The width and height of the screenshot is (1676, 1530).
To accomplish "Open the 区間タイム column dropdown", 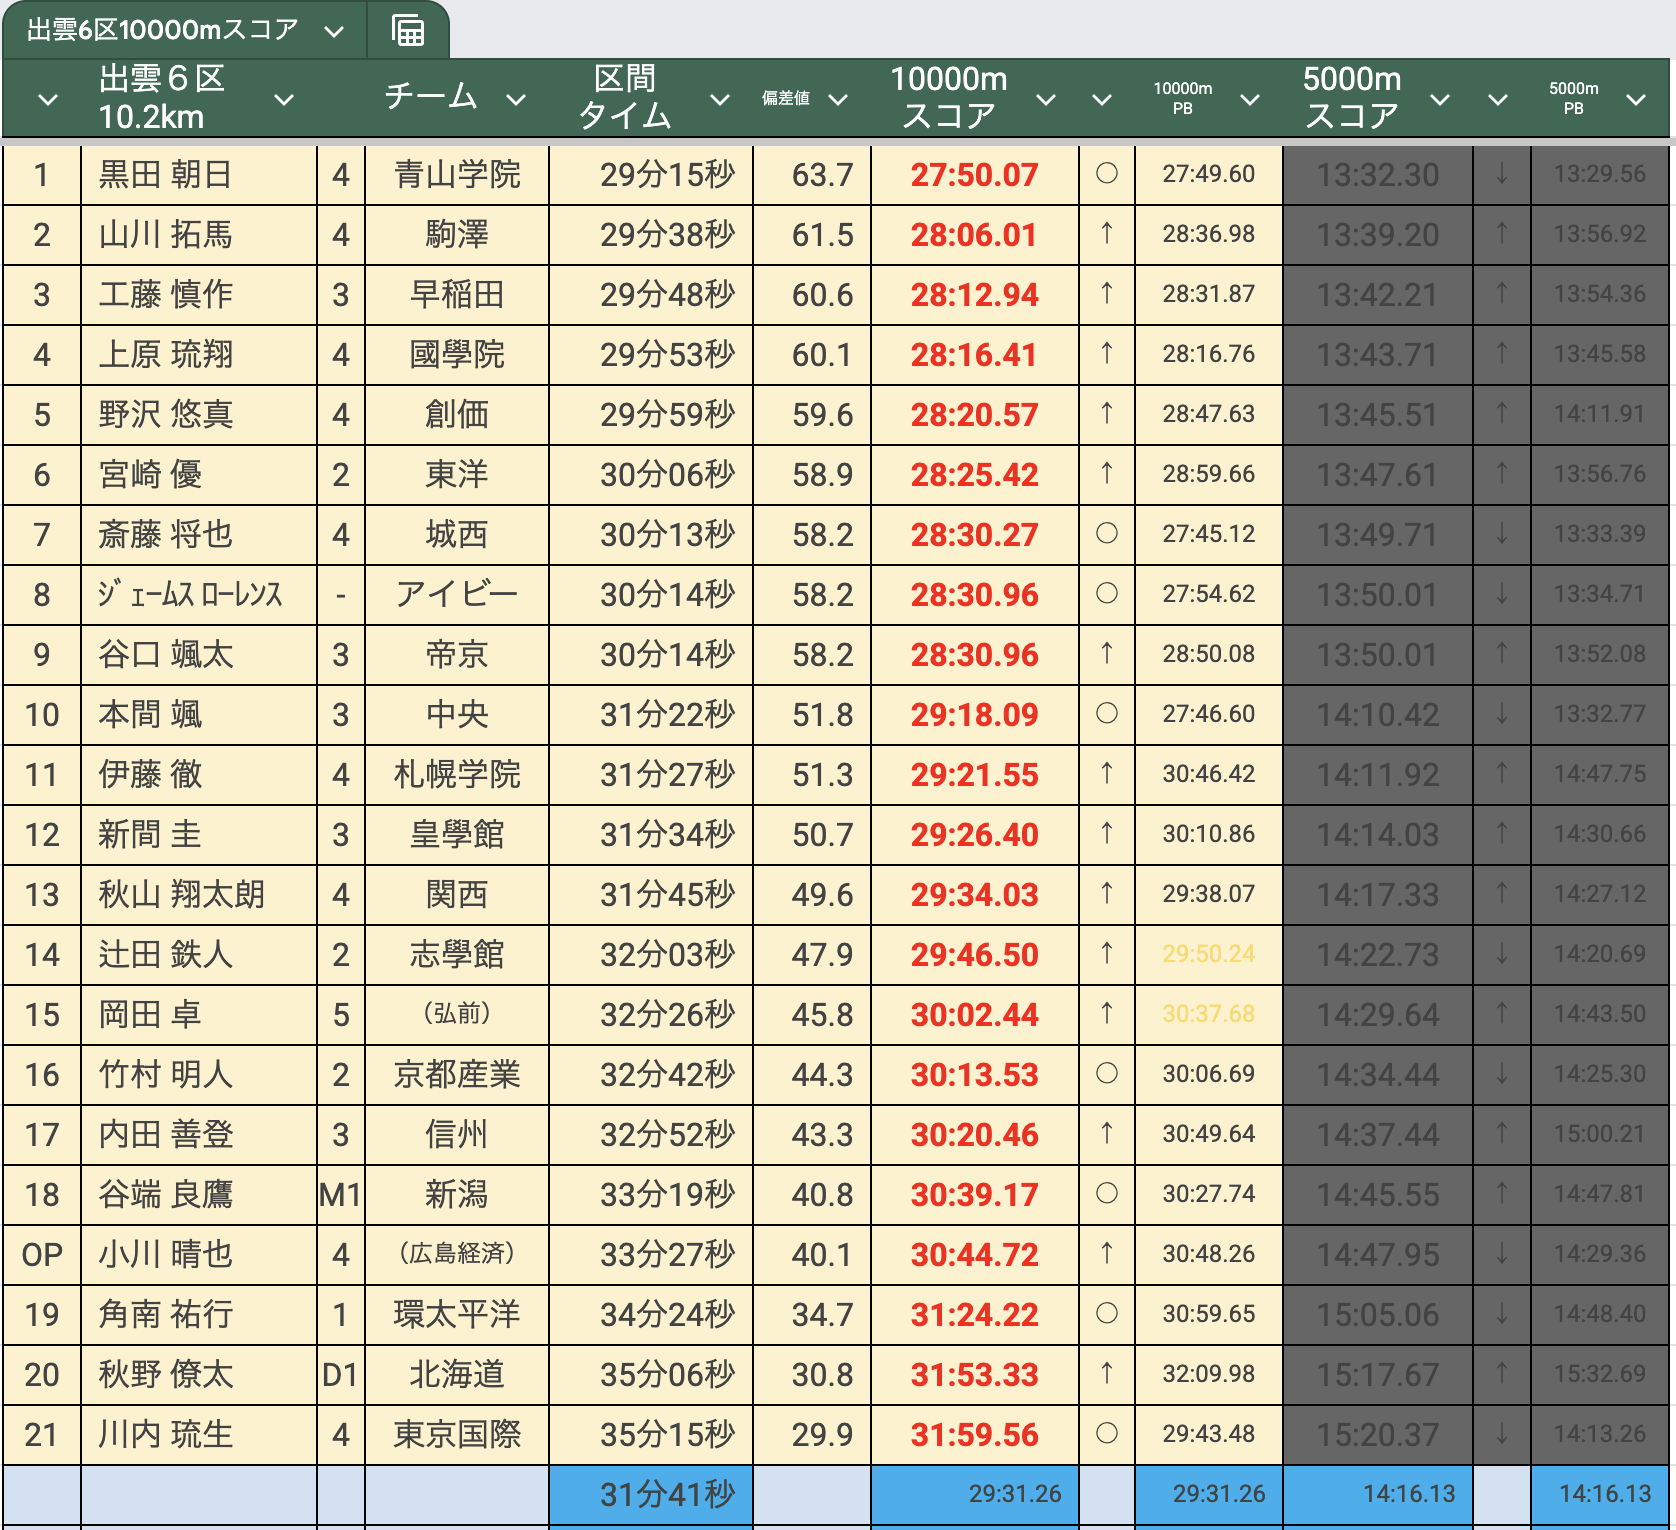I will [720, 99].
